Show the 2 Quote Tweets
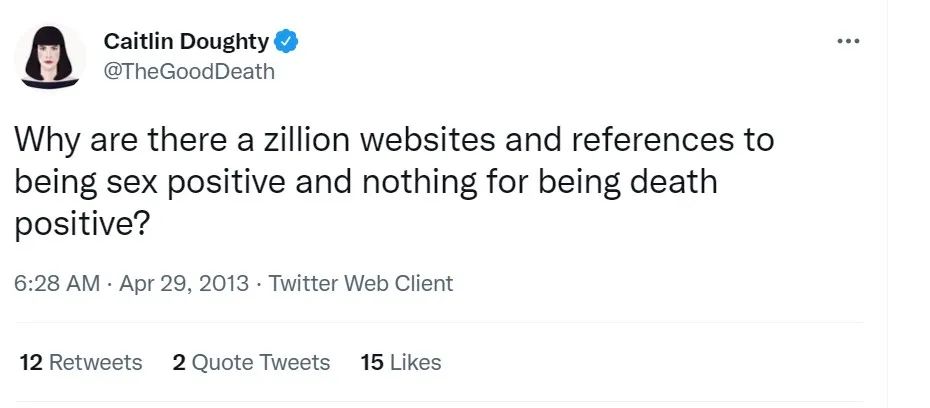 251,362
